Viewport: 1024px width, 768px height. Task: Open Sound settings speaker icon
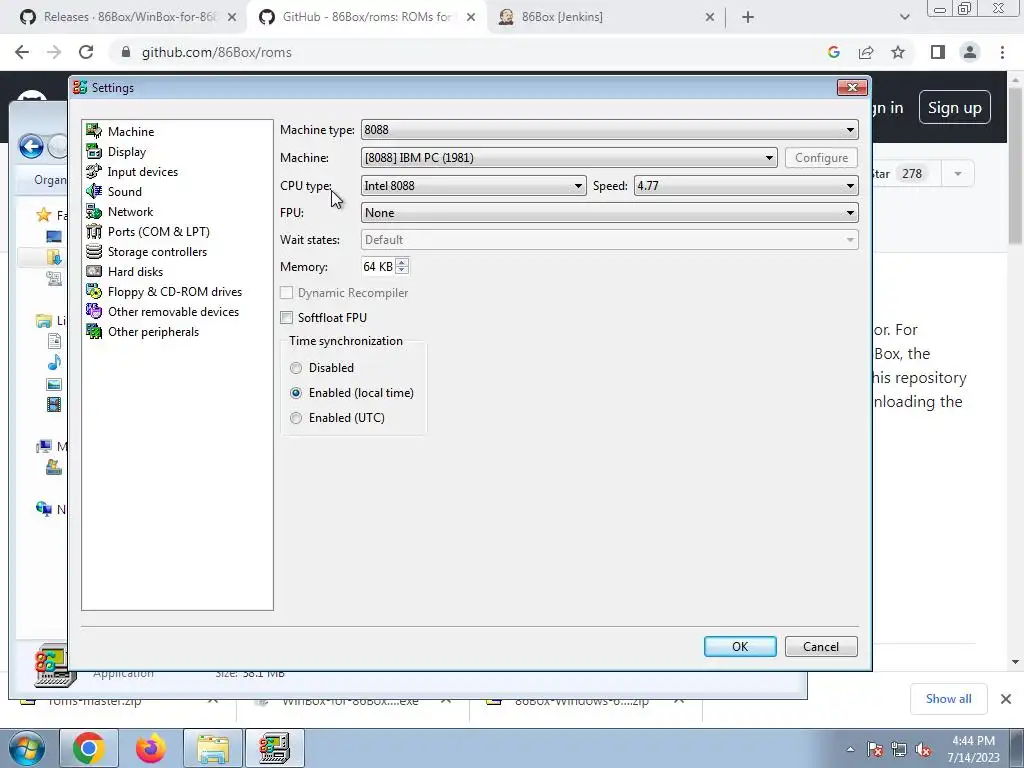(94, 191)
